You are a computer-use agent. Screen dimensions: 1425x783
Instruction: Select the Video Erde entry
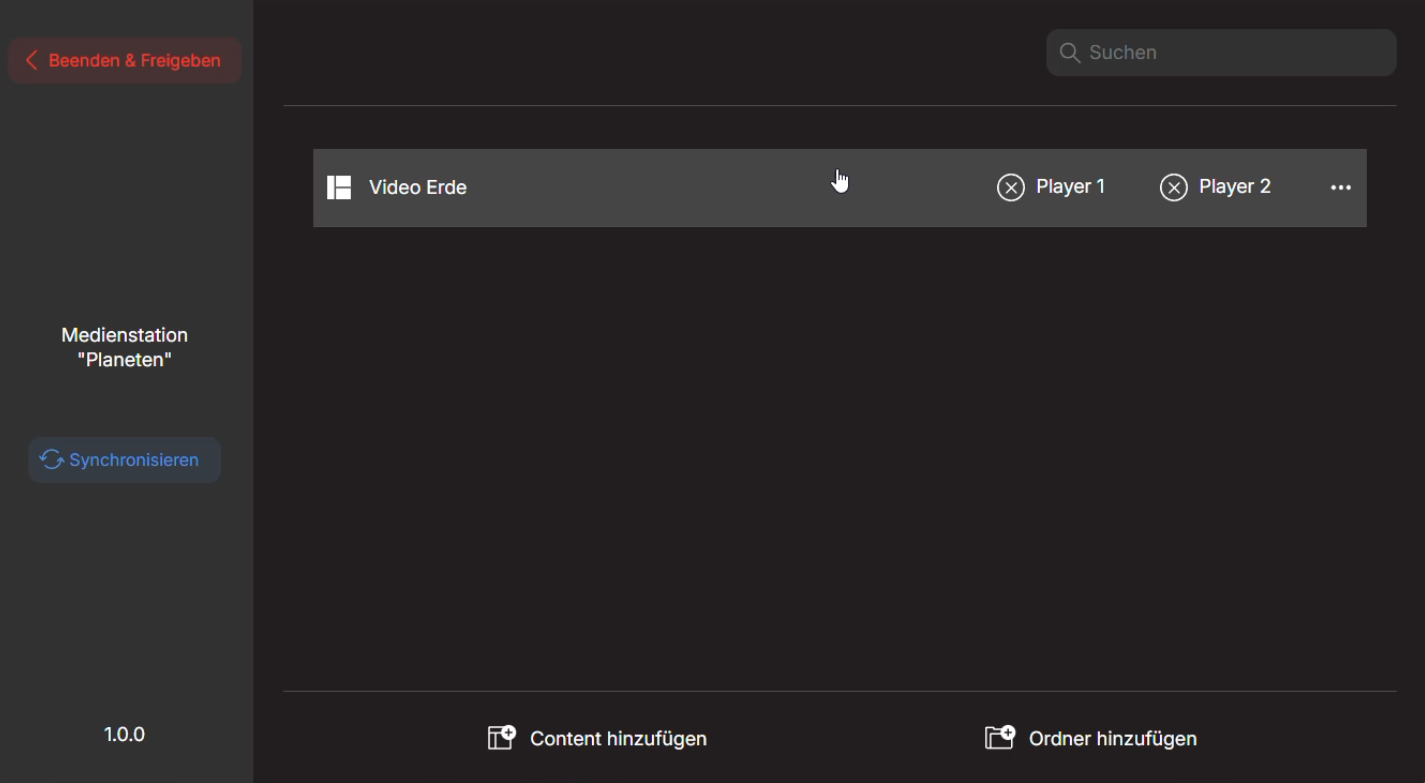pyautogui.click(x=417, y=187)
